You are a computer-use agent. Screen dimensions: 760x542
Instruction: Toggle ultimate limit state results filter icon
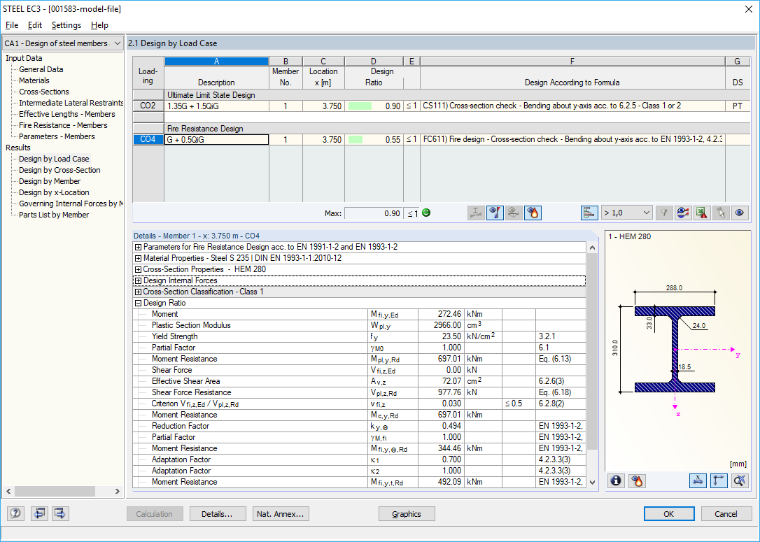[x=495, y=213]
